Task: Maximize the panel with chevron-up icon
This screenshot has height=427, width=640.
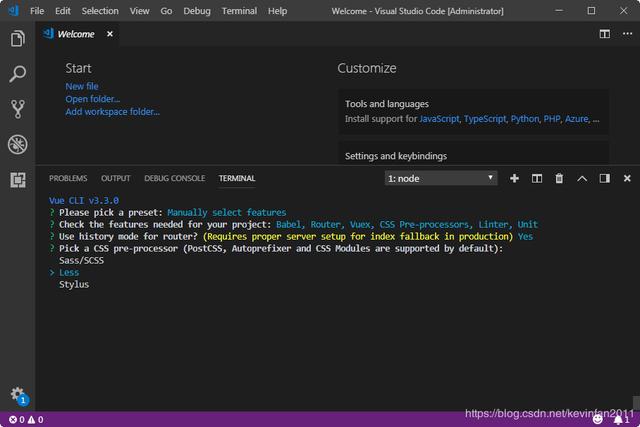Action: tap(582, 178)
